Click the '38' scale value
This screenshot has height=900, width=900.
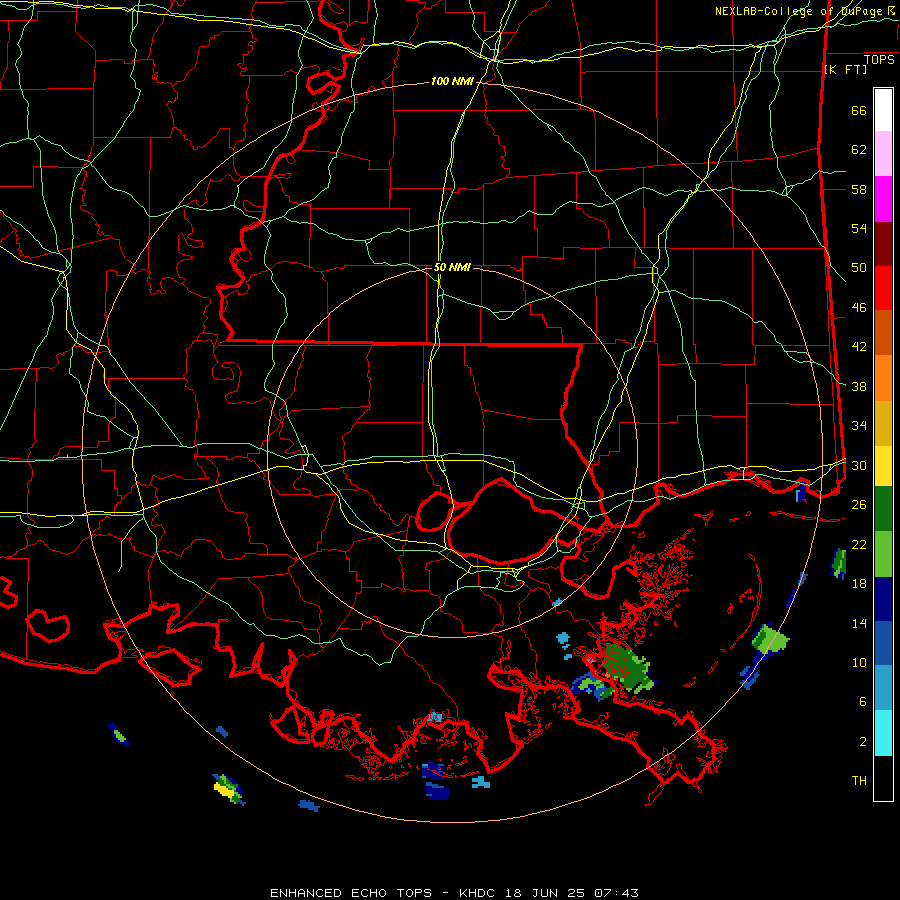click(859, 386)
